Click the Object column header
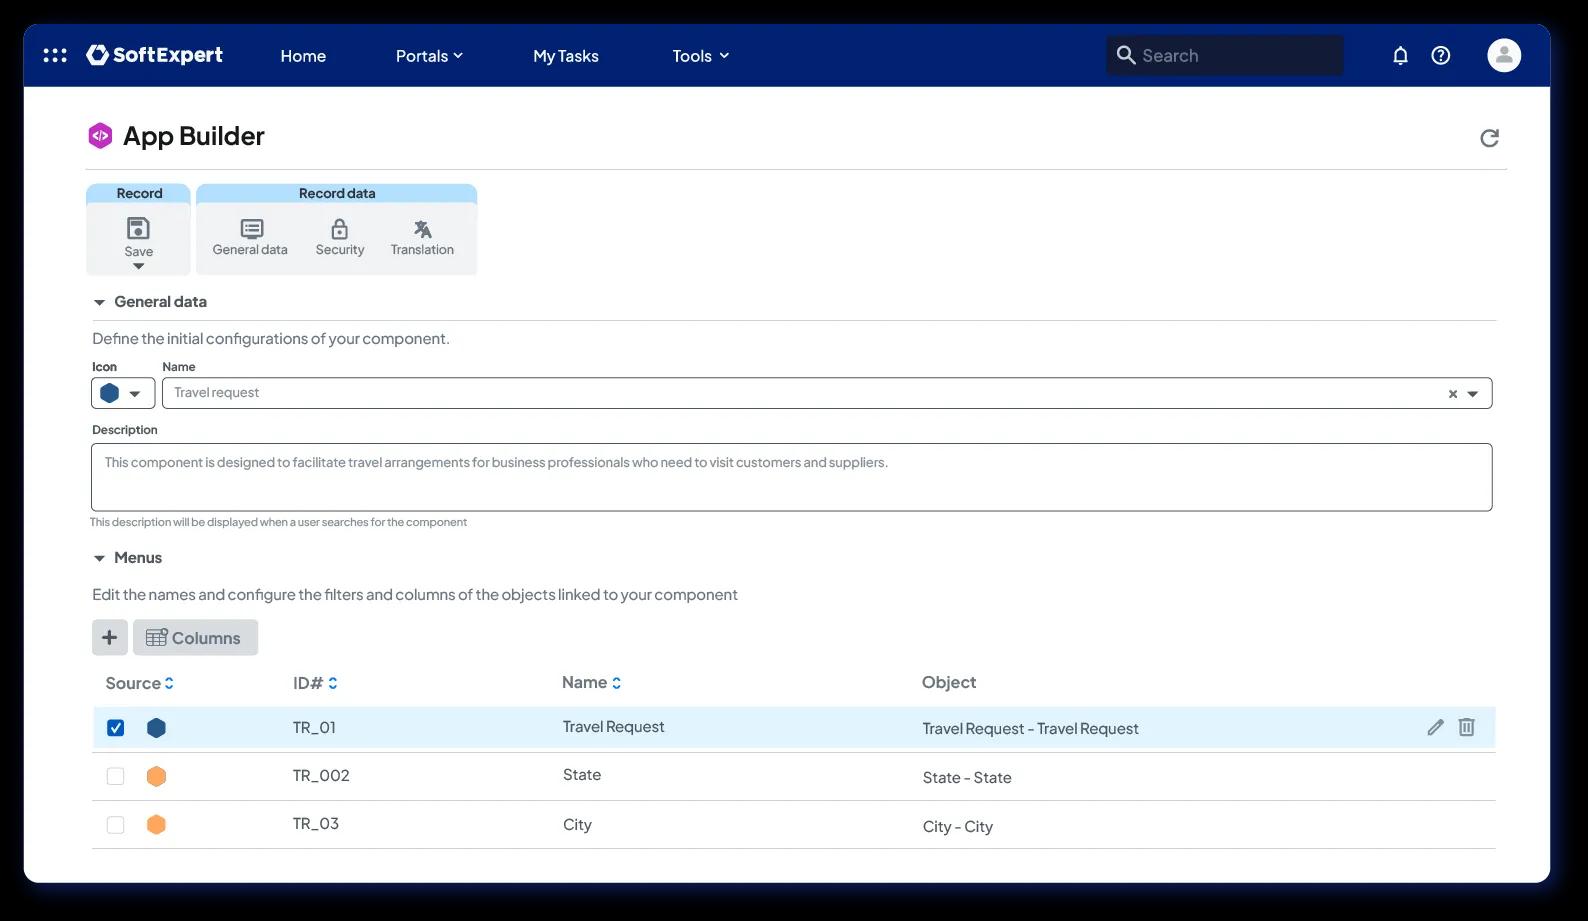This screenshot has width=1588, height=921. (949, 683)
